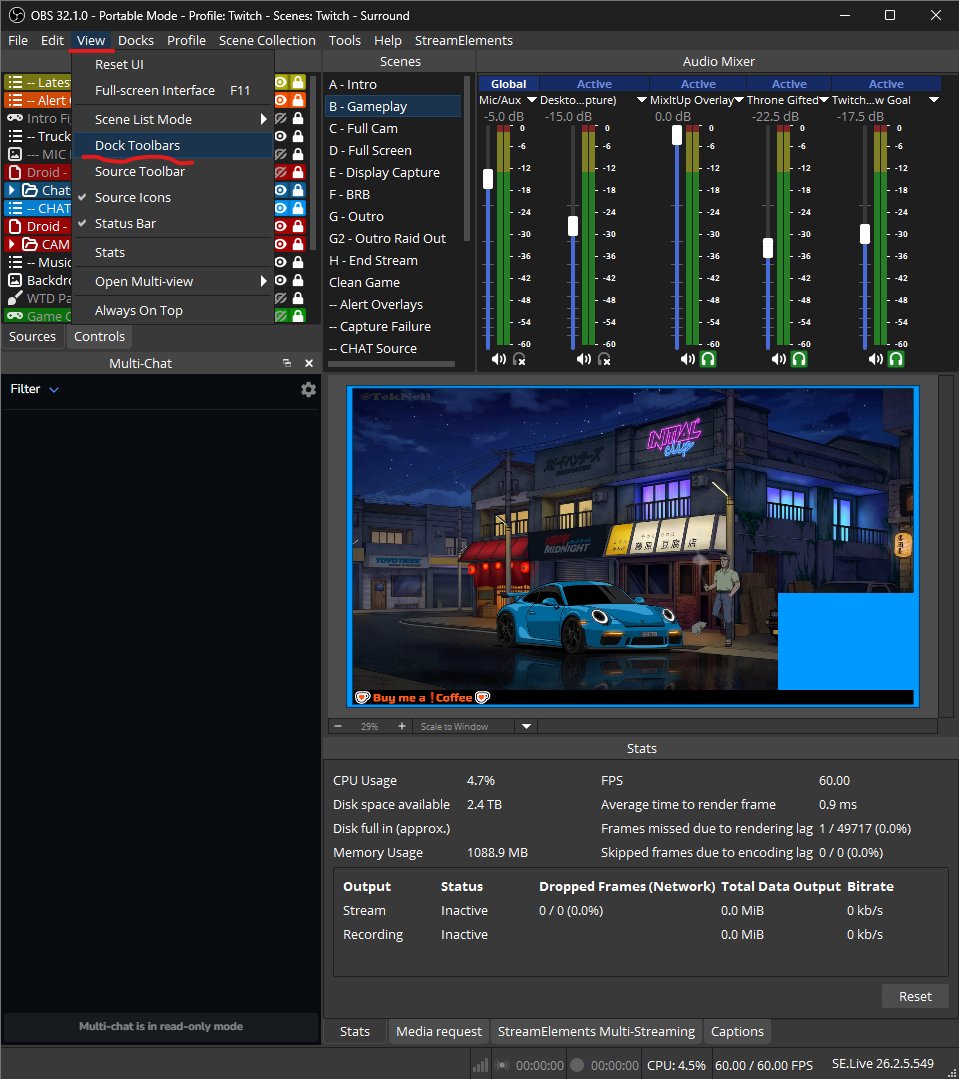This screenshot has height=1079, width=959.
Task: Open the Media request tab
Action: [438, 1032]
